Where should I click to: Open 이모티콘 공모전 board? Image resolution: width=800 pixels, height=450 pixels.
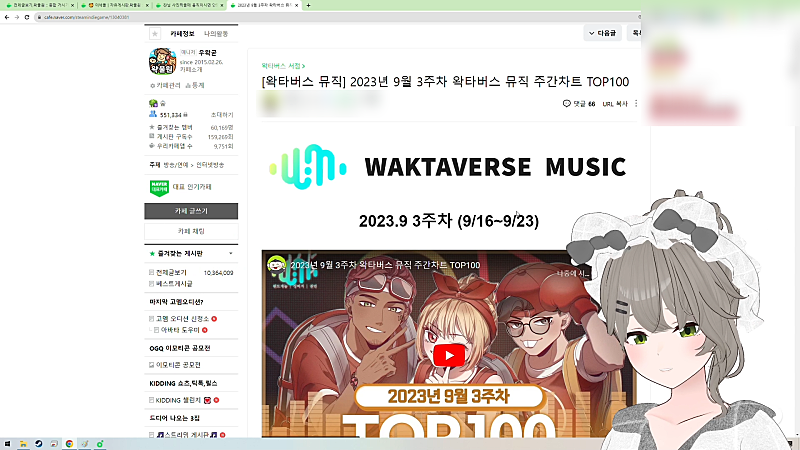pos(178,365)
